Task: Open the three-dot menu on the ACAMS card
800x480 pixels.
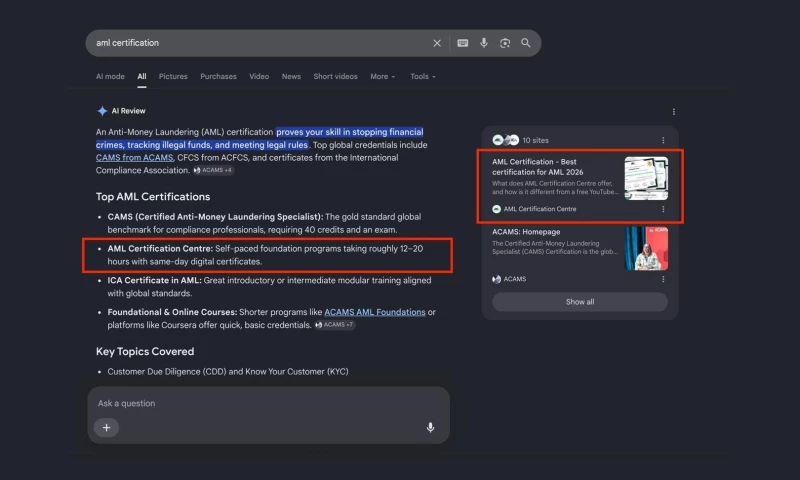Action: tap(663, 279)
